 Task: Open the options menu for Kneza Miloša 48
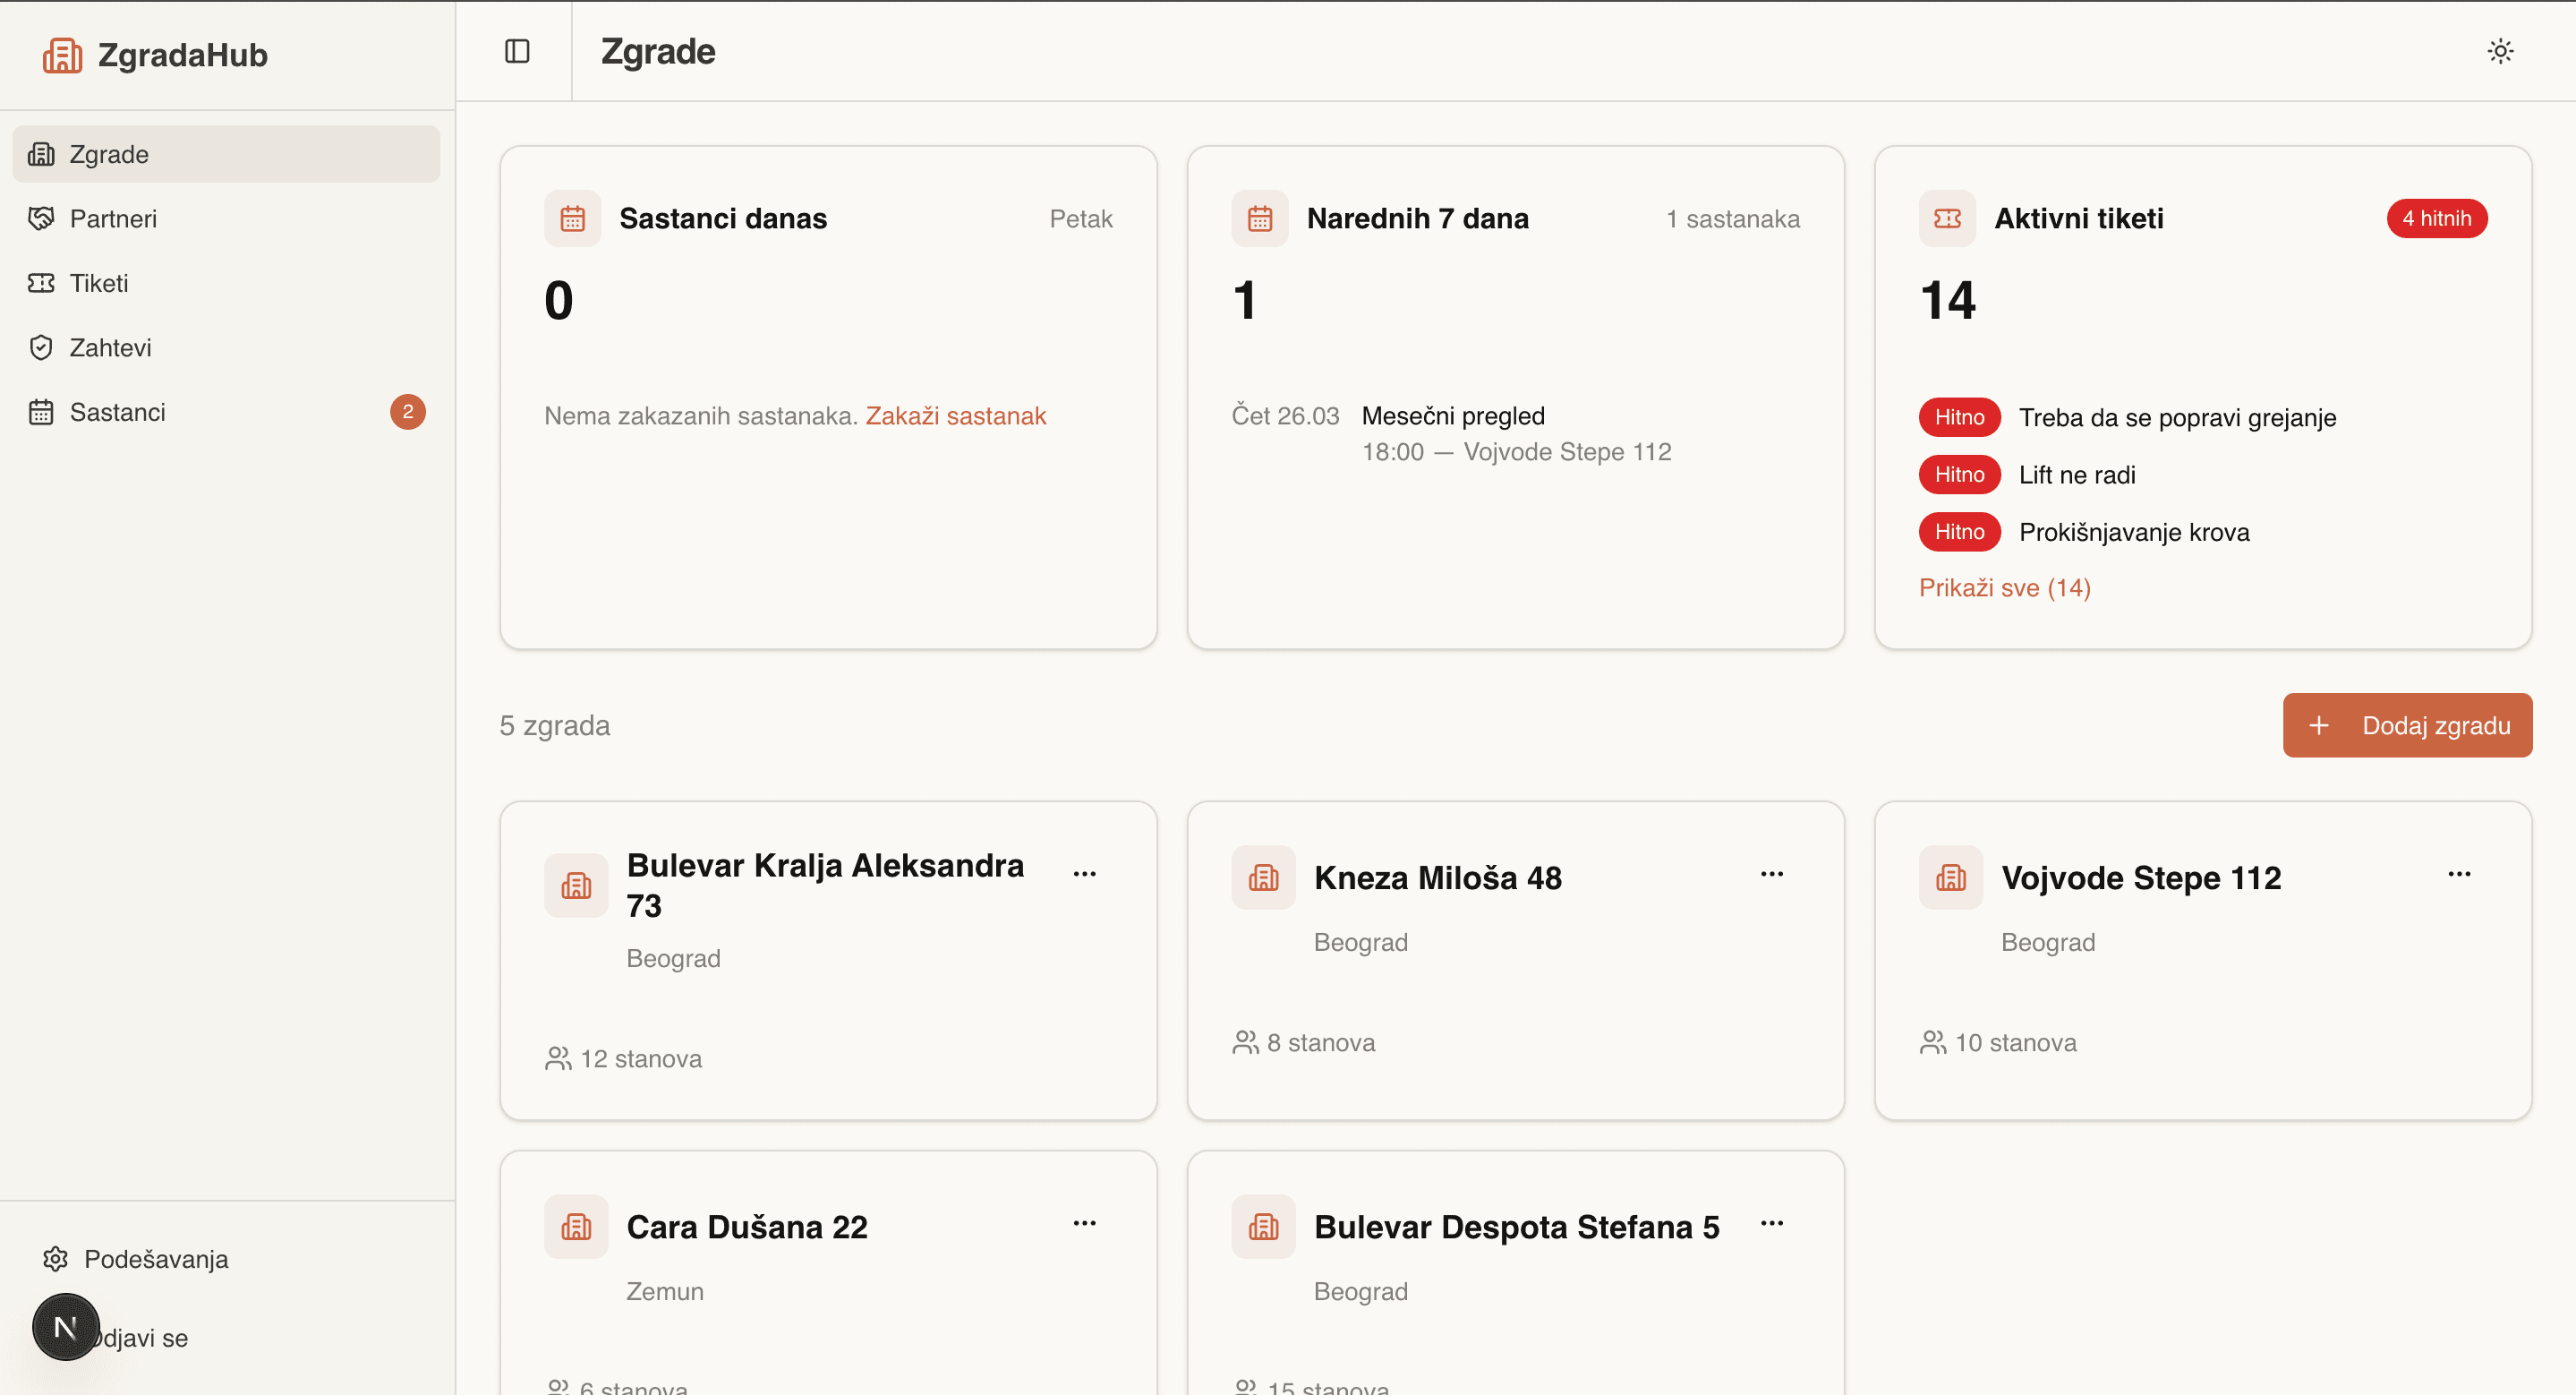coord(1771,872)
